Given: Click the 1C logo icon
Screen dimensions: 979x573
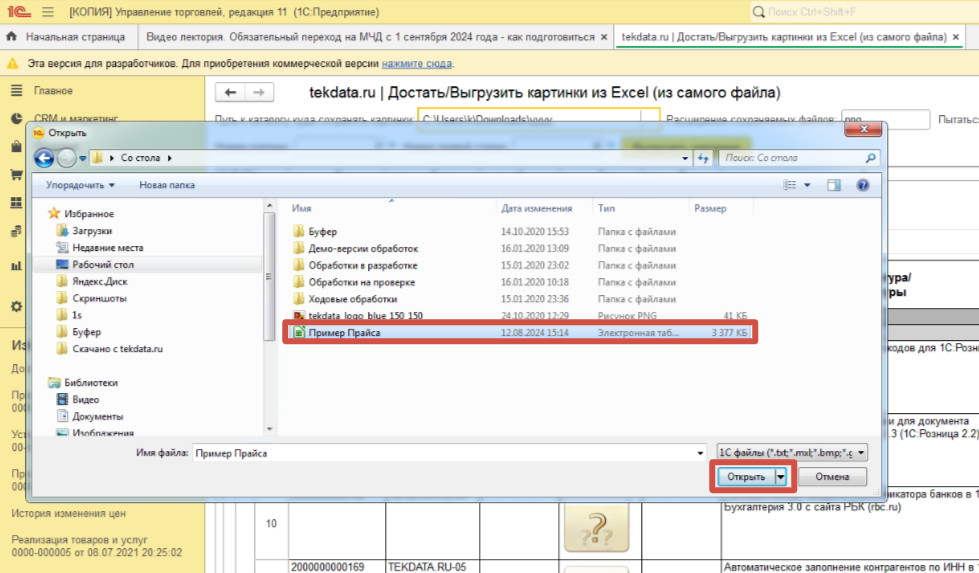Looking at the screenshot, I should (19, 12).
